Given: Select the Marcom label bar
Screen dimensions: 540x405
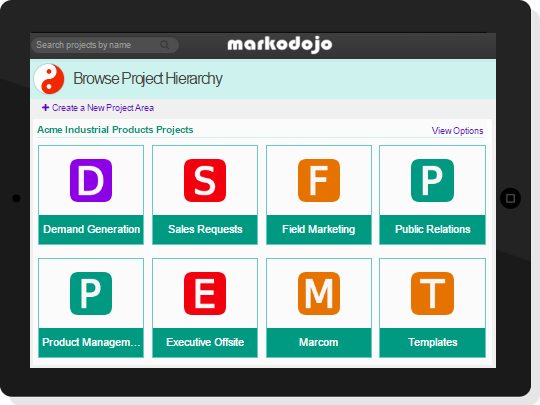Looking at the screenshot, I should tap(319, 343).
